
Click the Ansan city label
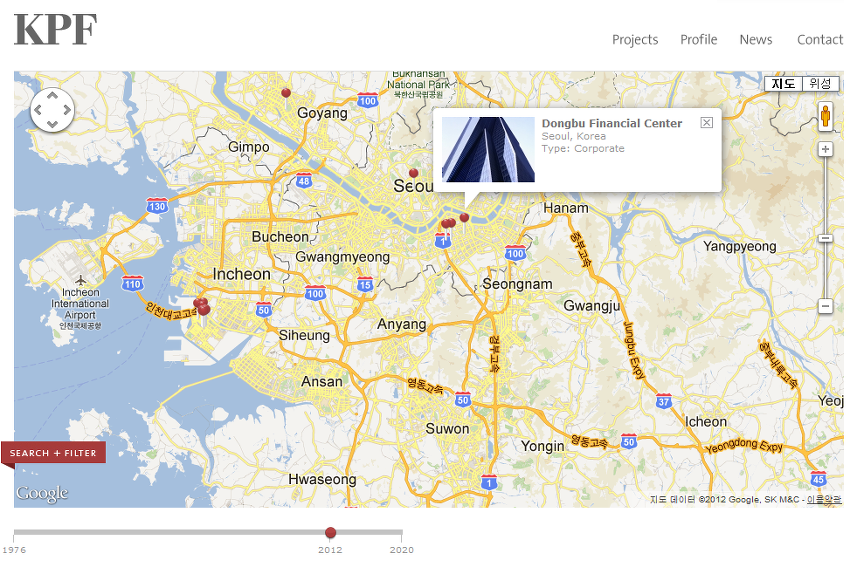[x=321, y=382]
